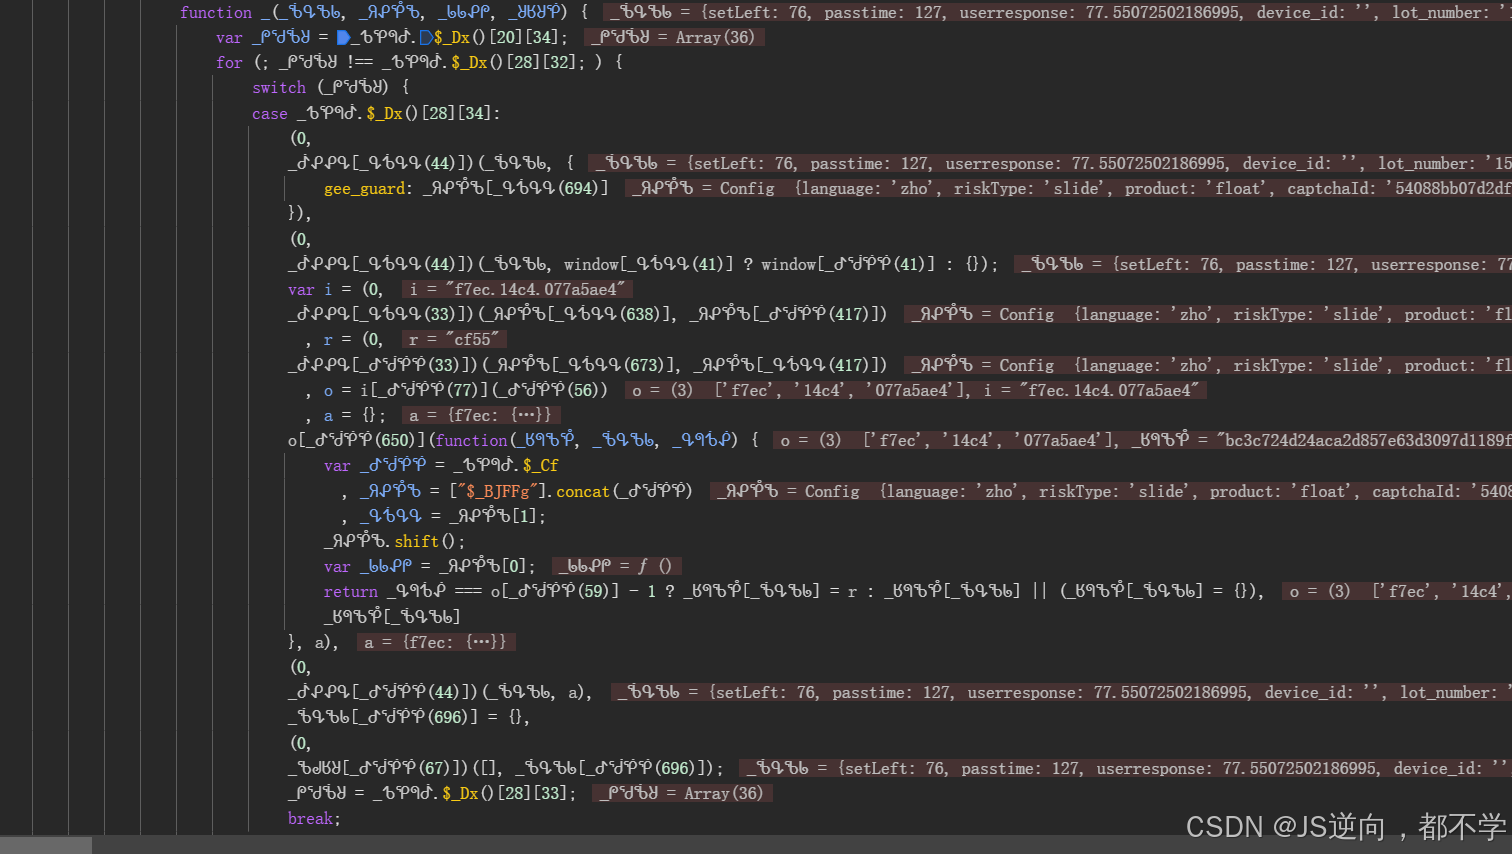Click the '}, a),' closing line

point(313,642)
